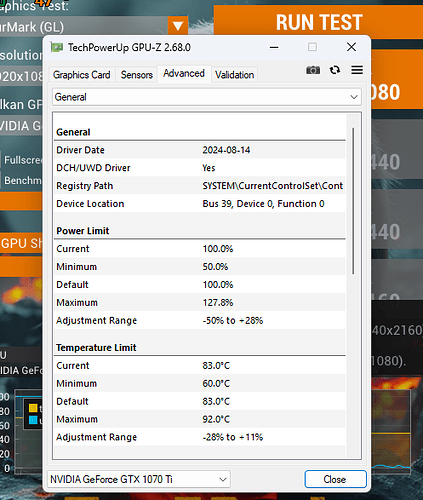The width and height of the screenshot is (423, 500).
Task: Select the Driver Date value 2024-08-14
Action: coord(226,150)
